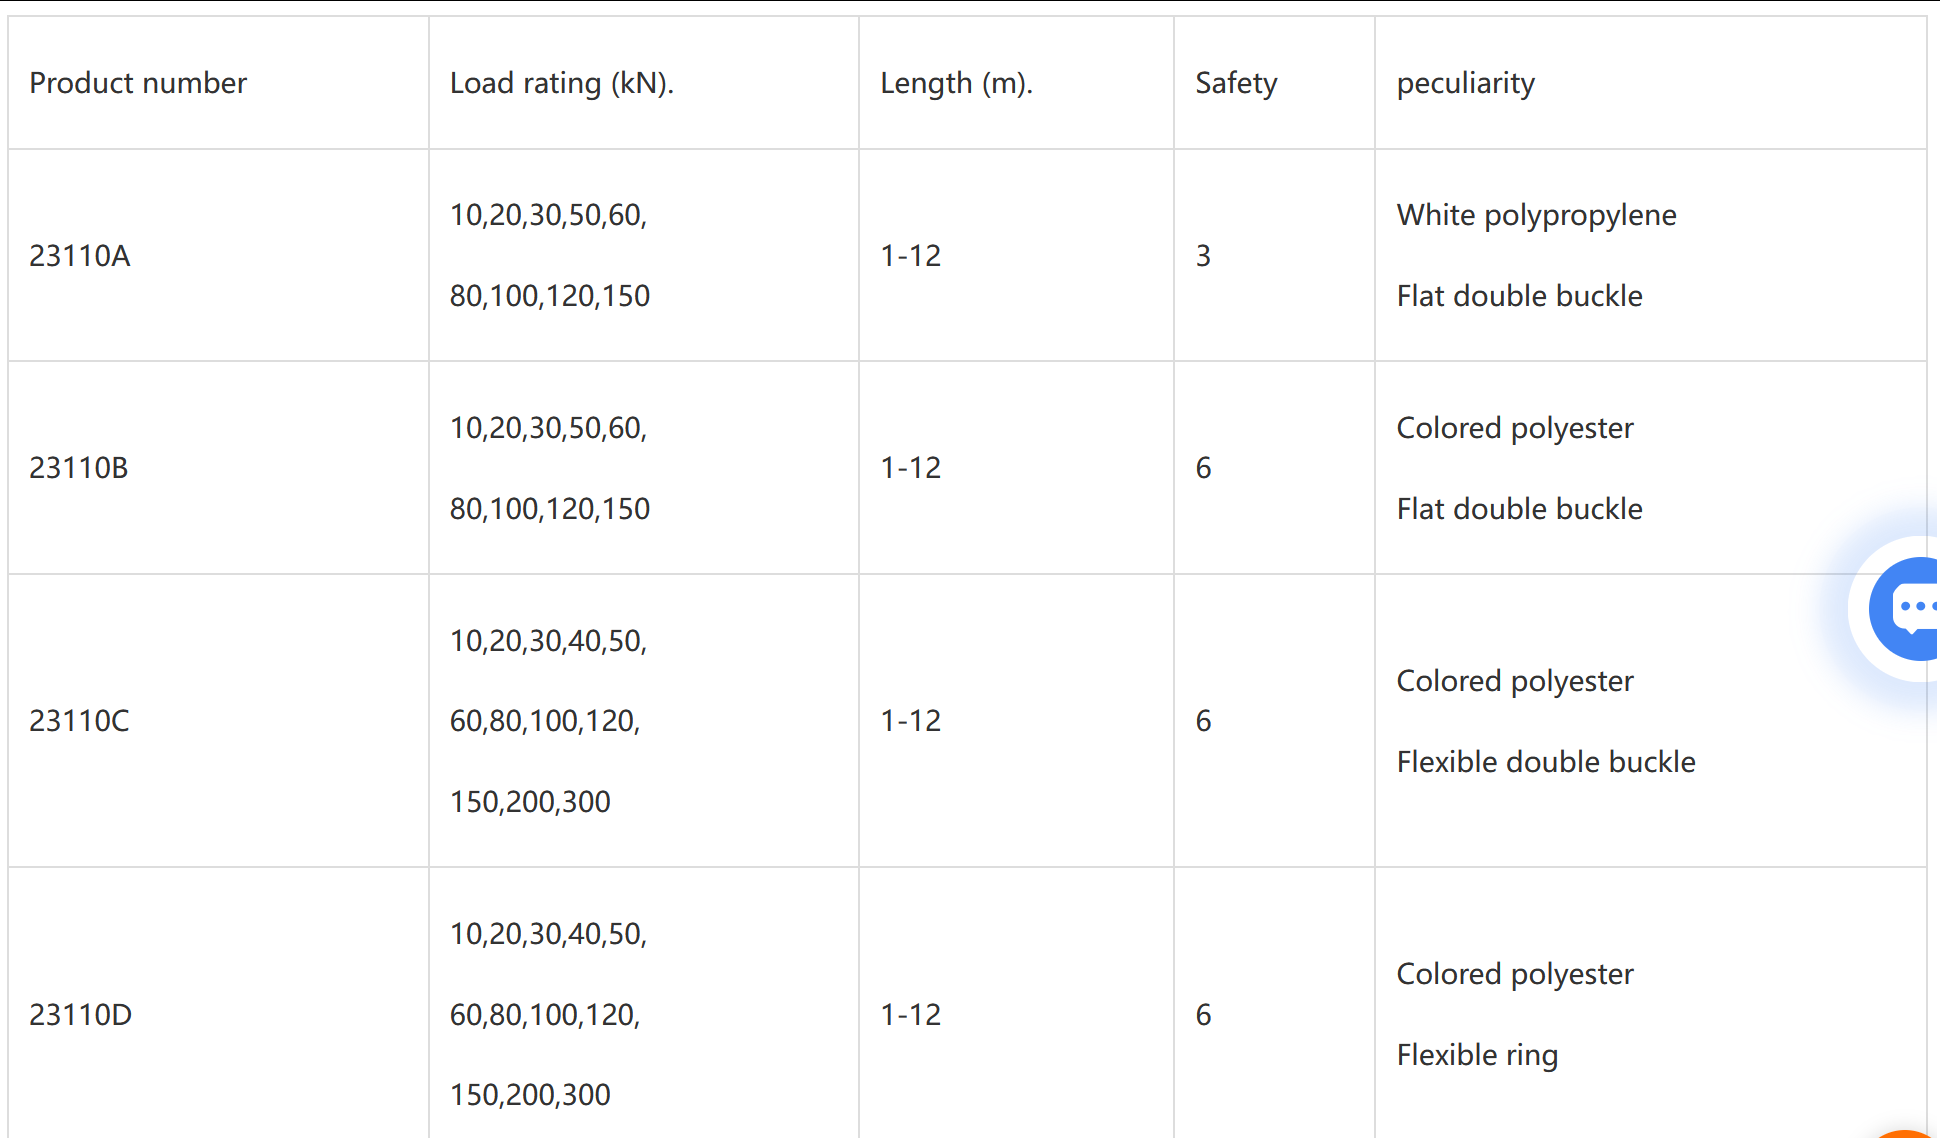1940x1138 pixels.
Task: Open the blue chat bubble widget
Action: pyautogui.click(x=1908, y=608)
